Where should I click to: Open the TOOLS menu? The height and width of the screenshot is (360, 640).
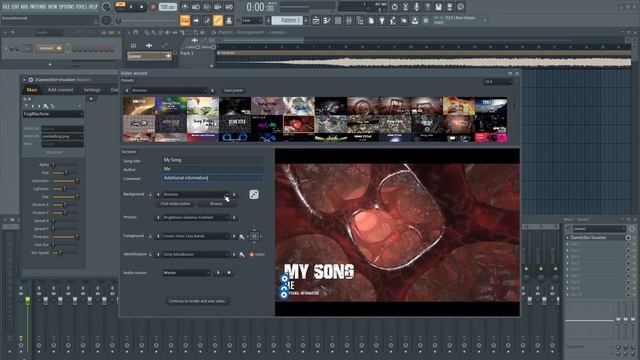click(x=82, y=7)
